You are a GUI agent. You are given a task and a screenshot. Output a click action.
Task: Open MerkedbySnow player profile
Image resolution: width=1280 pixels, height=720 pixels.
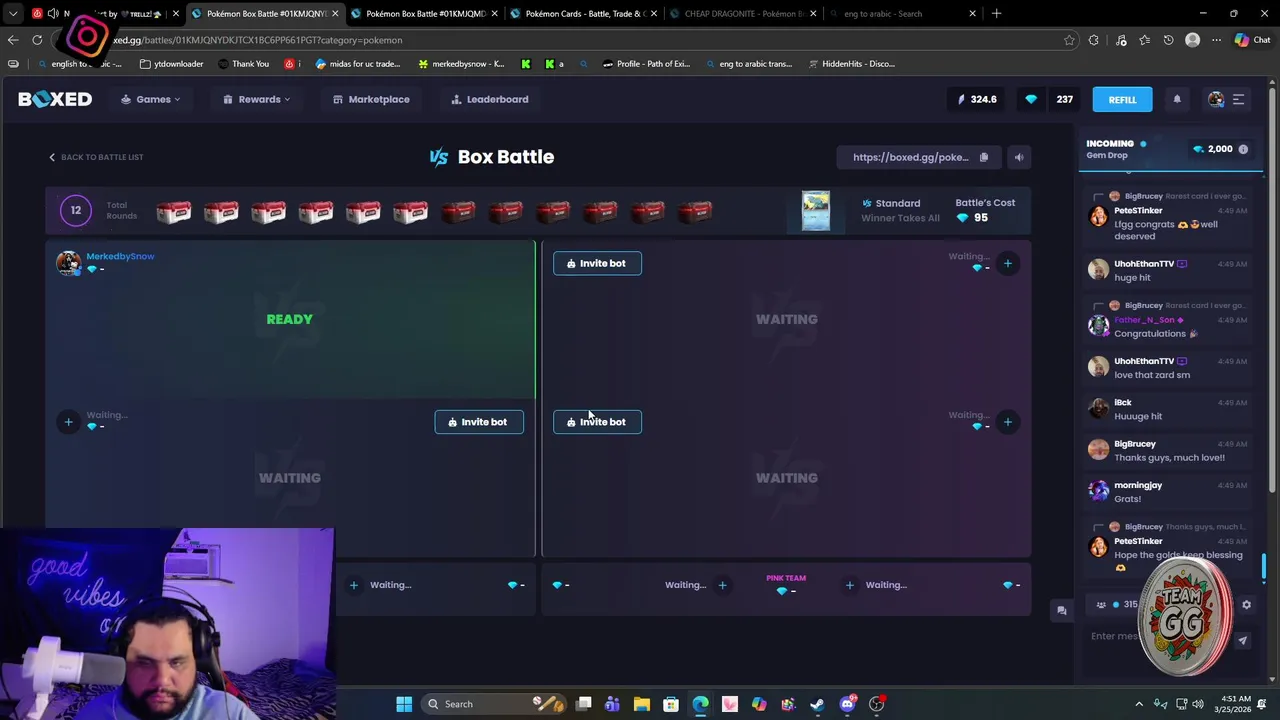coord(120,256)
